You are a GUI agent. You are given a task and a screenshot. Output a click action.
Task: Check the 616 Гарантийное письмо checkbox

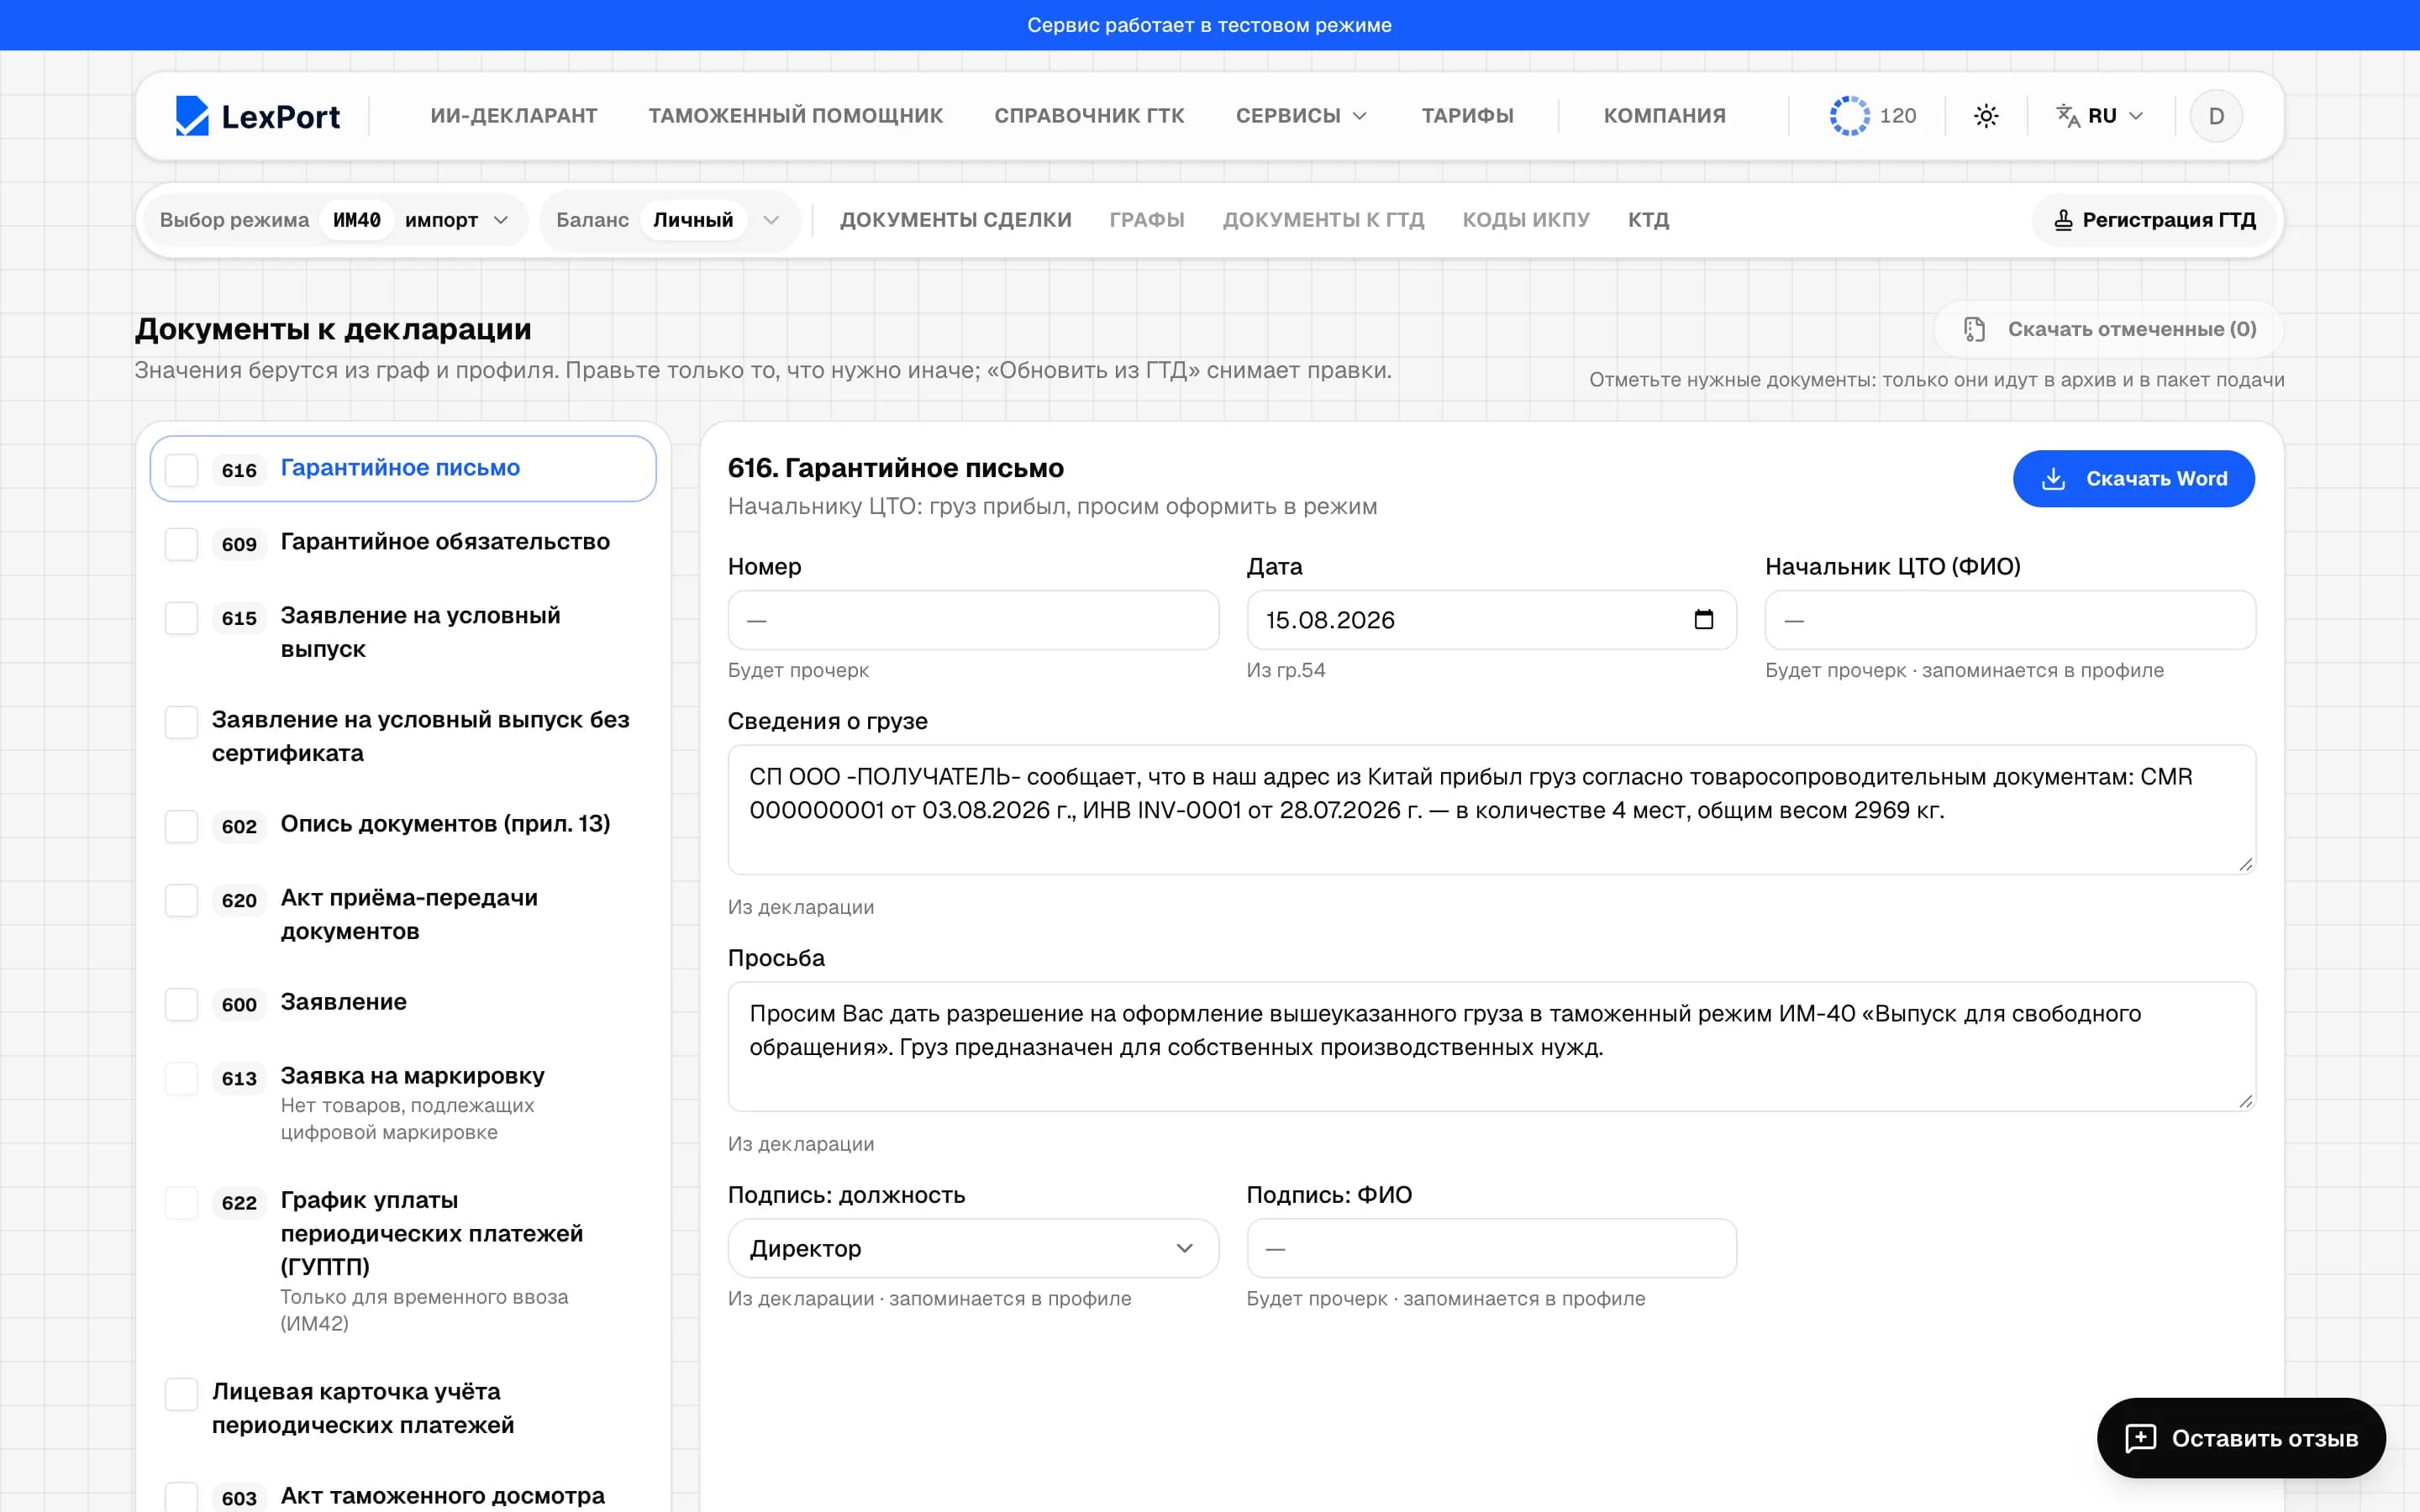coord(182,470)
